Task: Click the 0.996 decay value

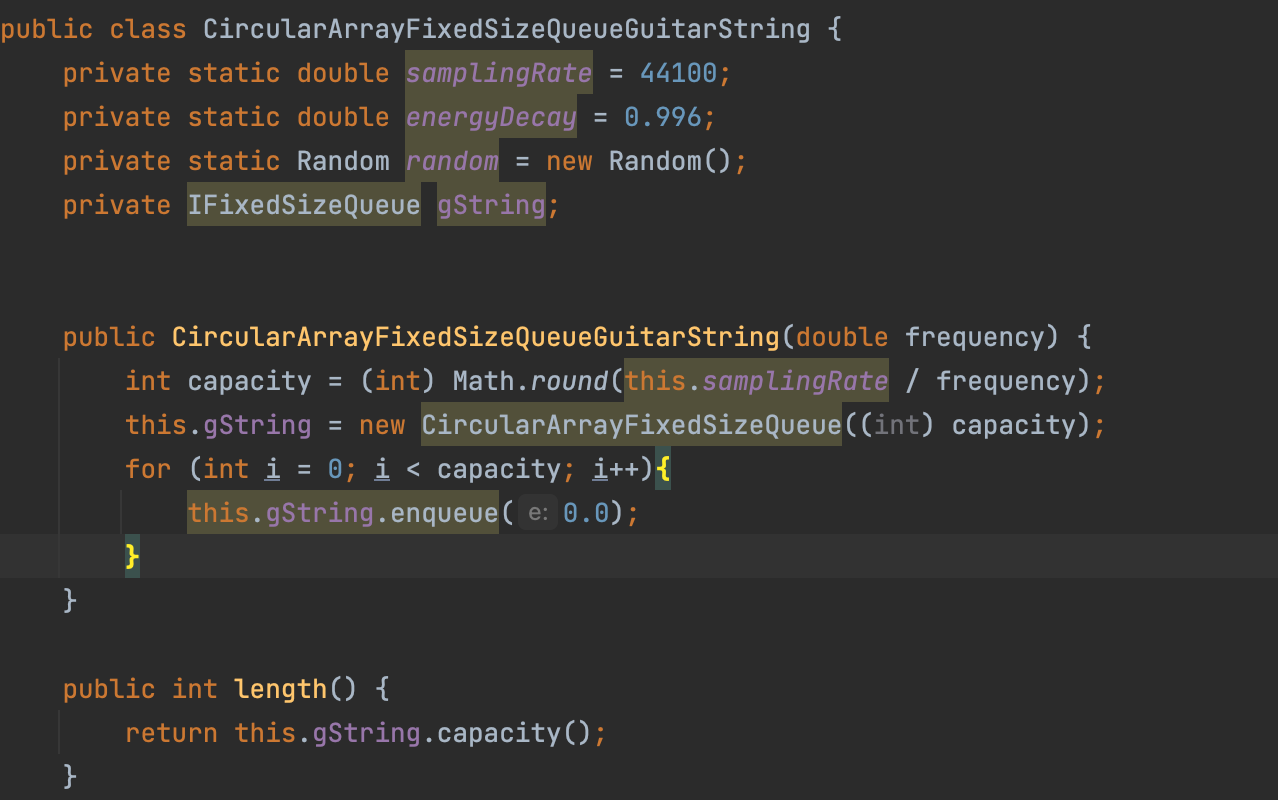Action: [663, 117]
